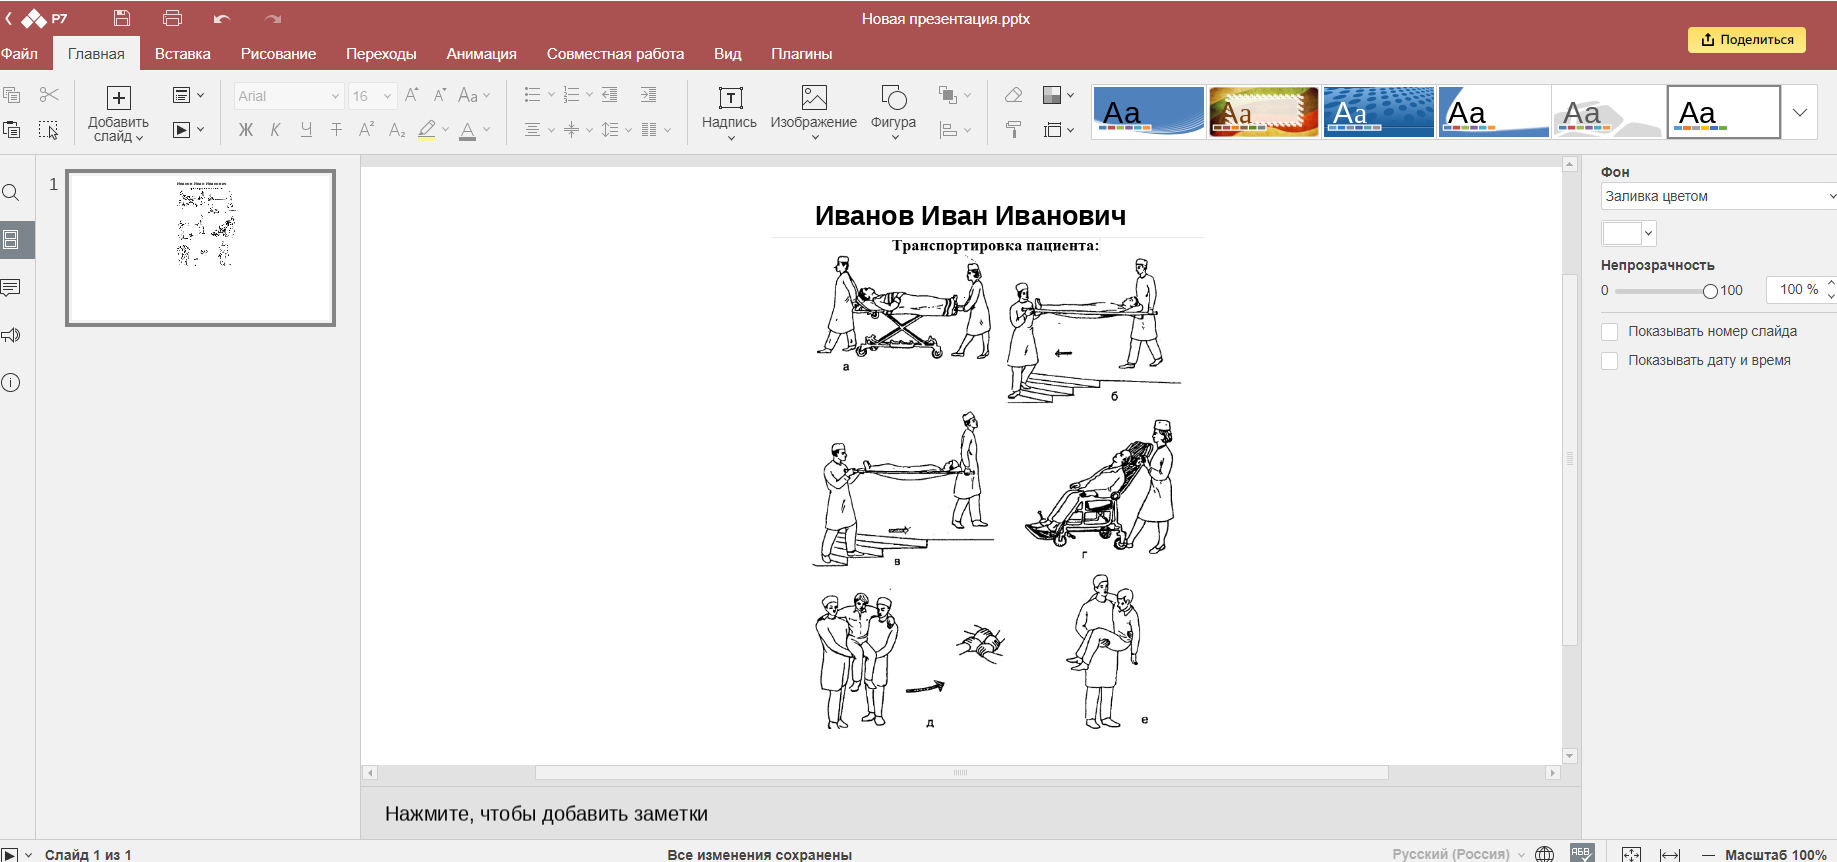This screenshot has width=1837, height=862.
Task: Click the Save icon in title bar
Action: pos(122,18)
